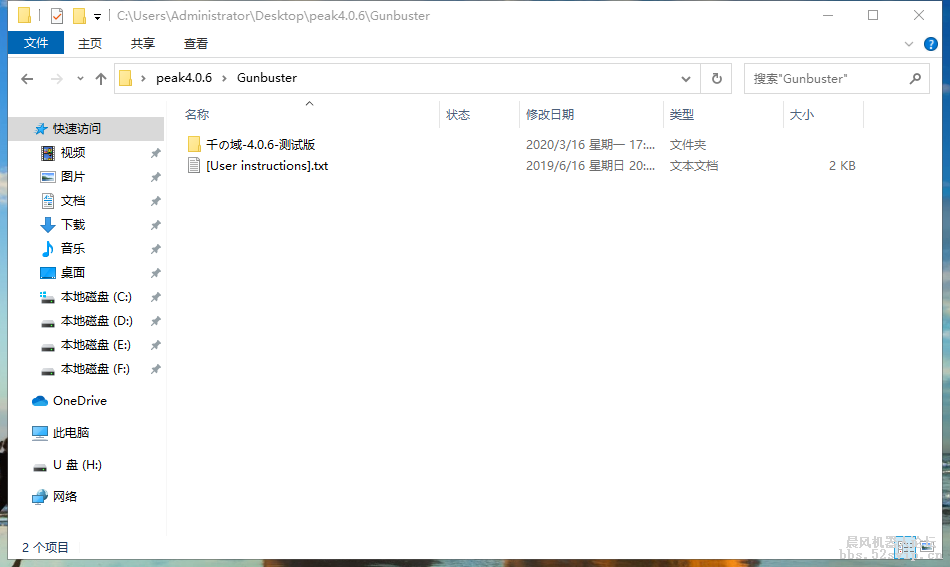Click the pin icon beside 本地磁盘 (D:)
This screenshot has height=567, width=950.
coord(156,320)
